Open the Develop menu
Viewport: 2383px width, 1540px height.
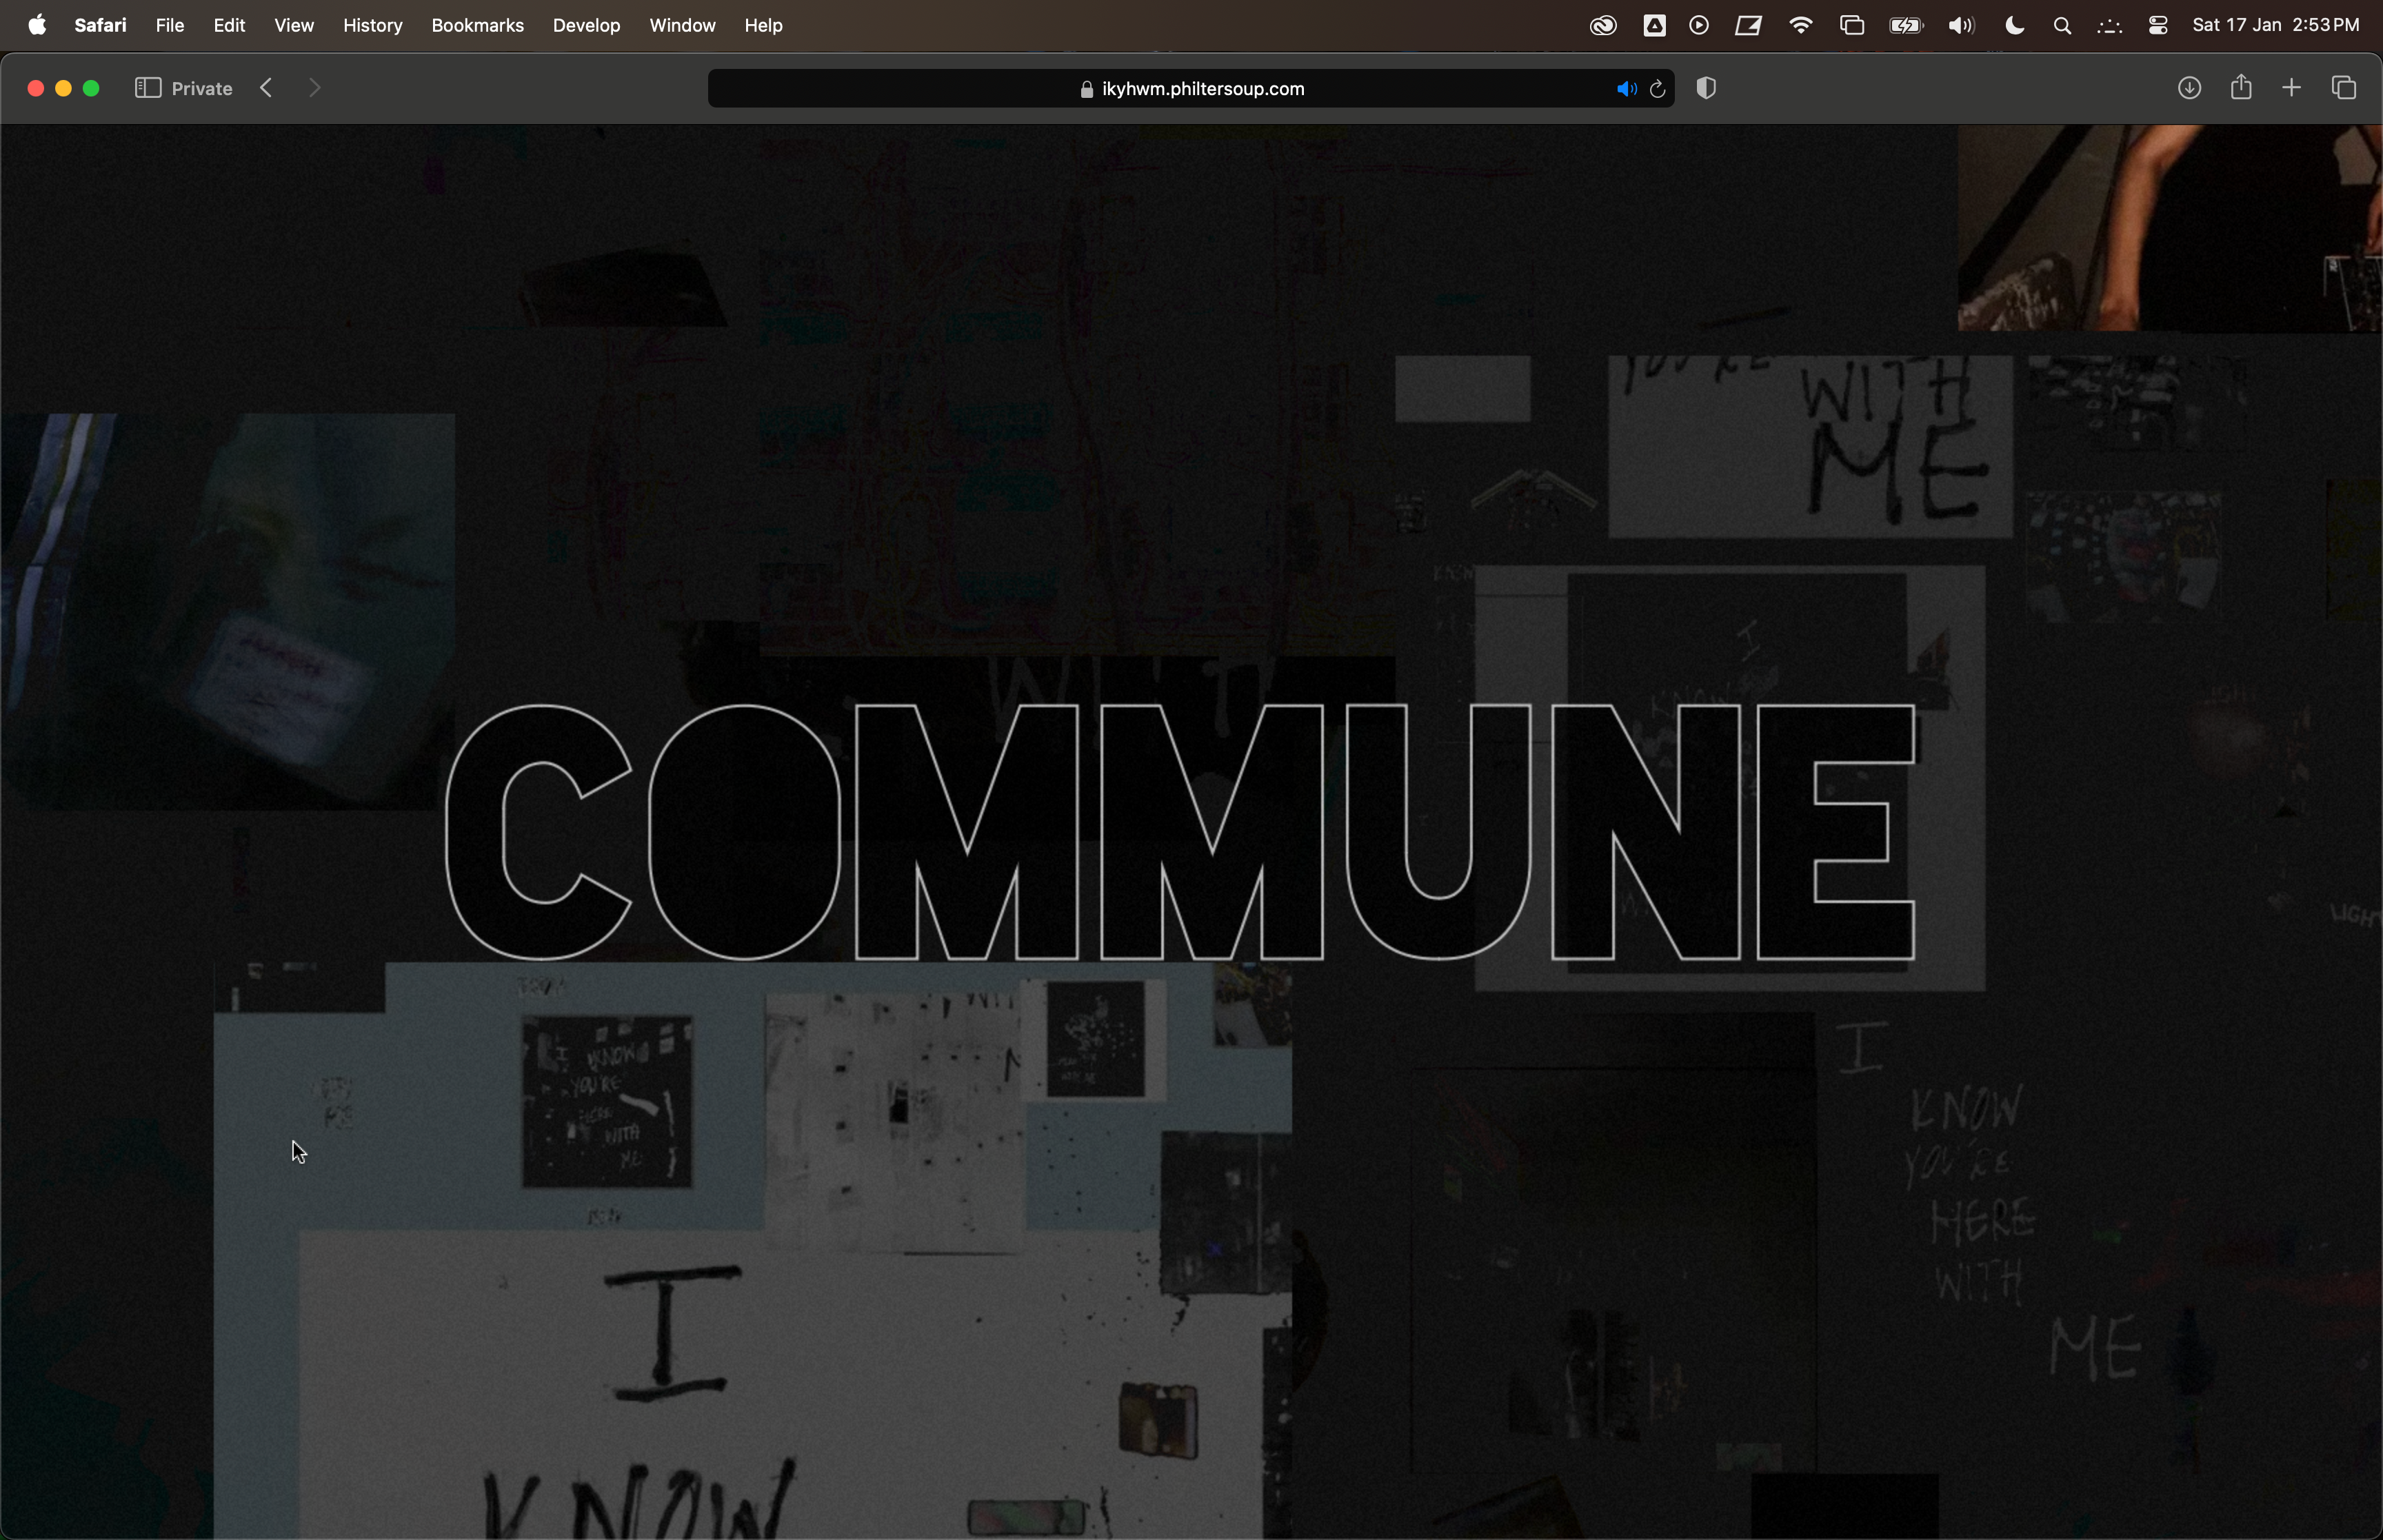click(586, 25)
